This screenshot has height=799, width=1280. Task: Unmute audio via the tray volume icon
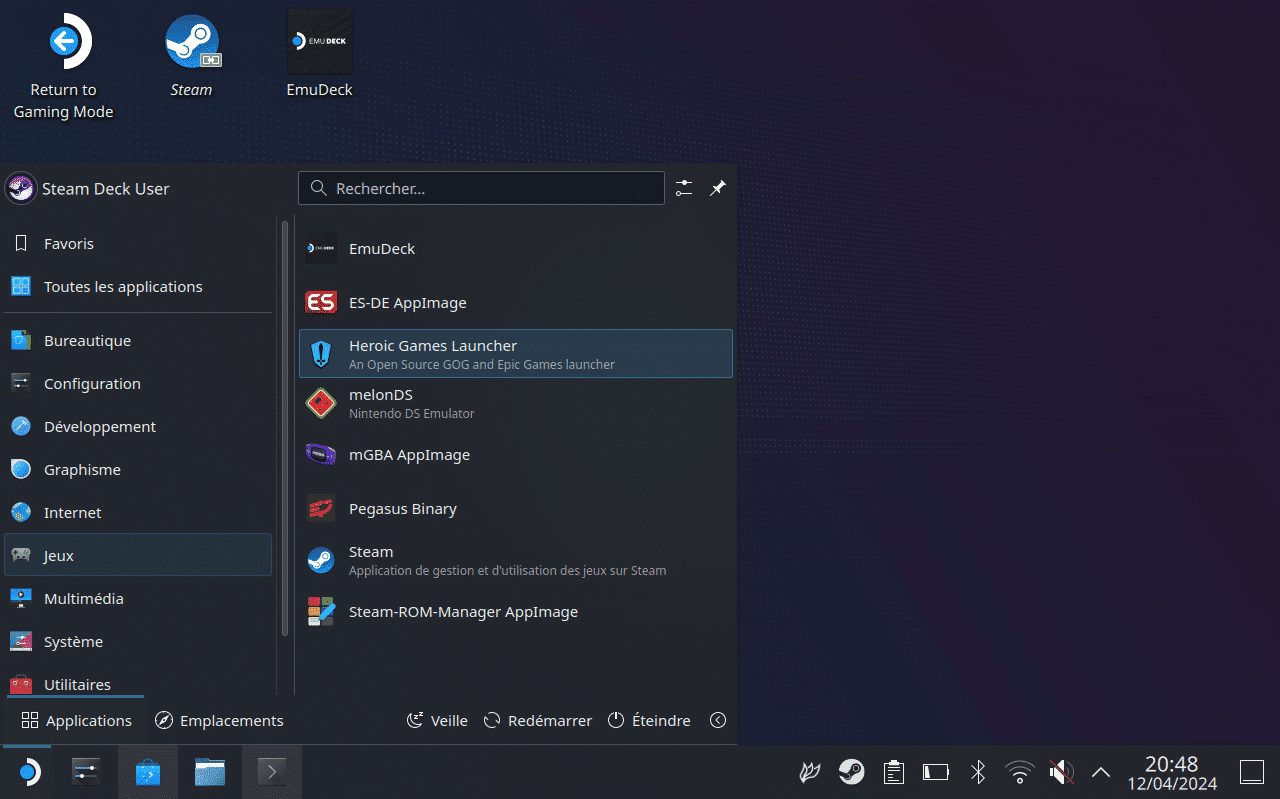tap(1061, 772)
